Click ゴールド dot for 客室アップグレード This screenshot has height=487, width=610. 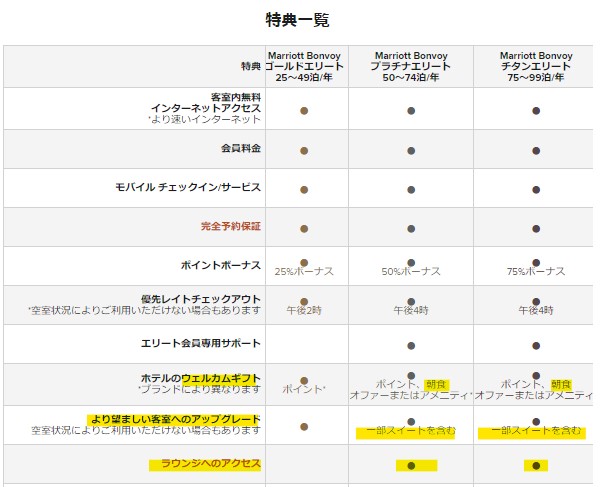point(304,427)
